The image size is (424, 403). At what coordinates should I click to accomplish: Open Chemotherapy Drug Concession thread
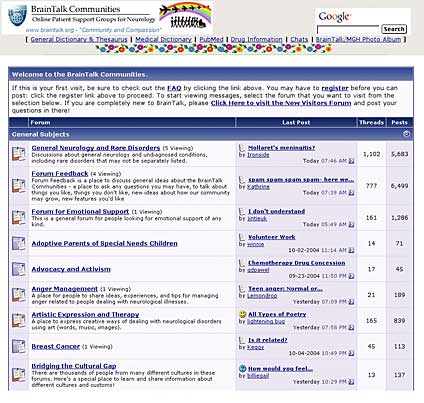click(297, 263)
